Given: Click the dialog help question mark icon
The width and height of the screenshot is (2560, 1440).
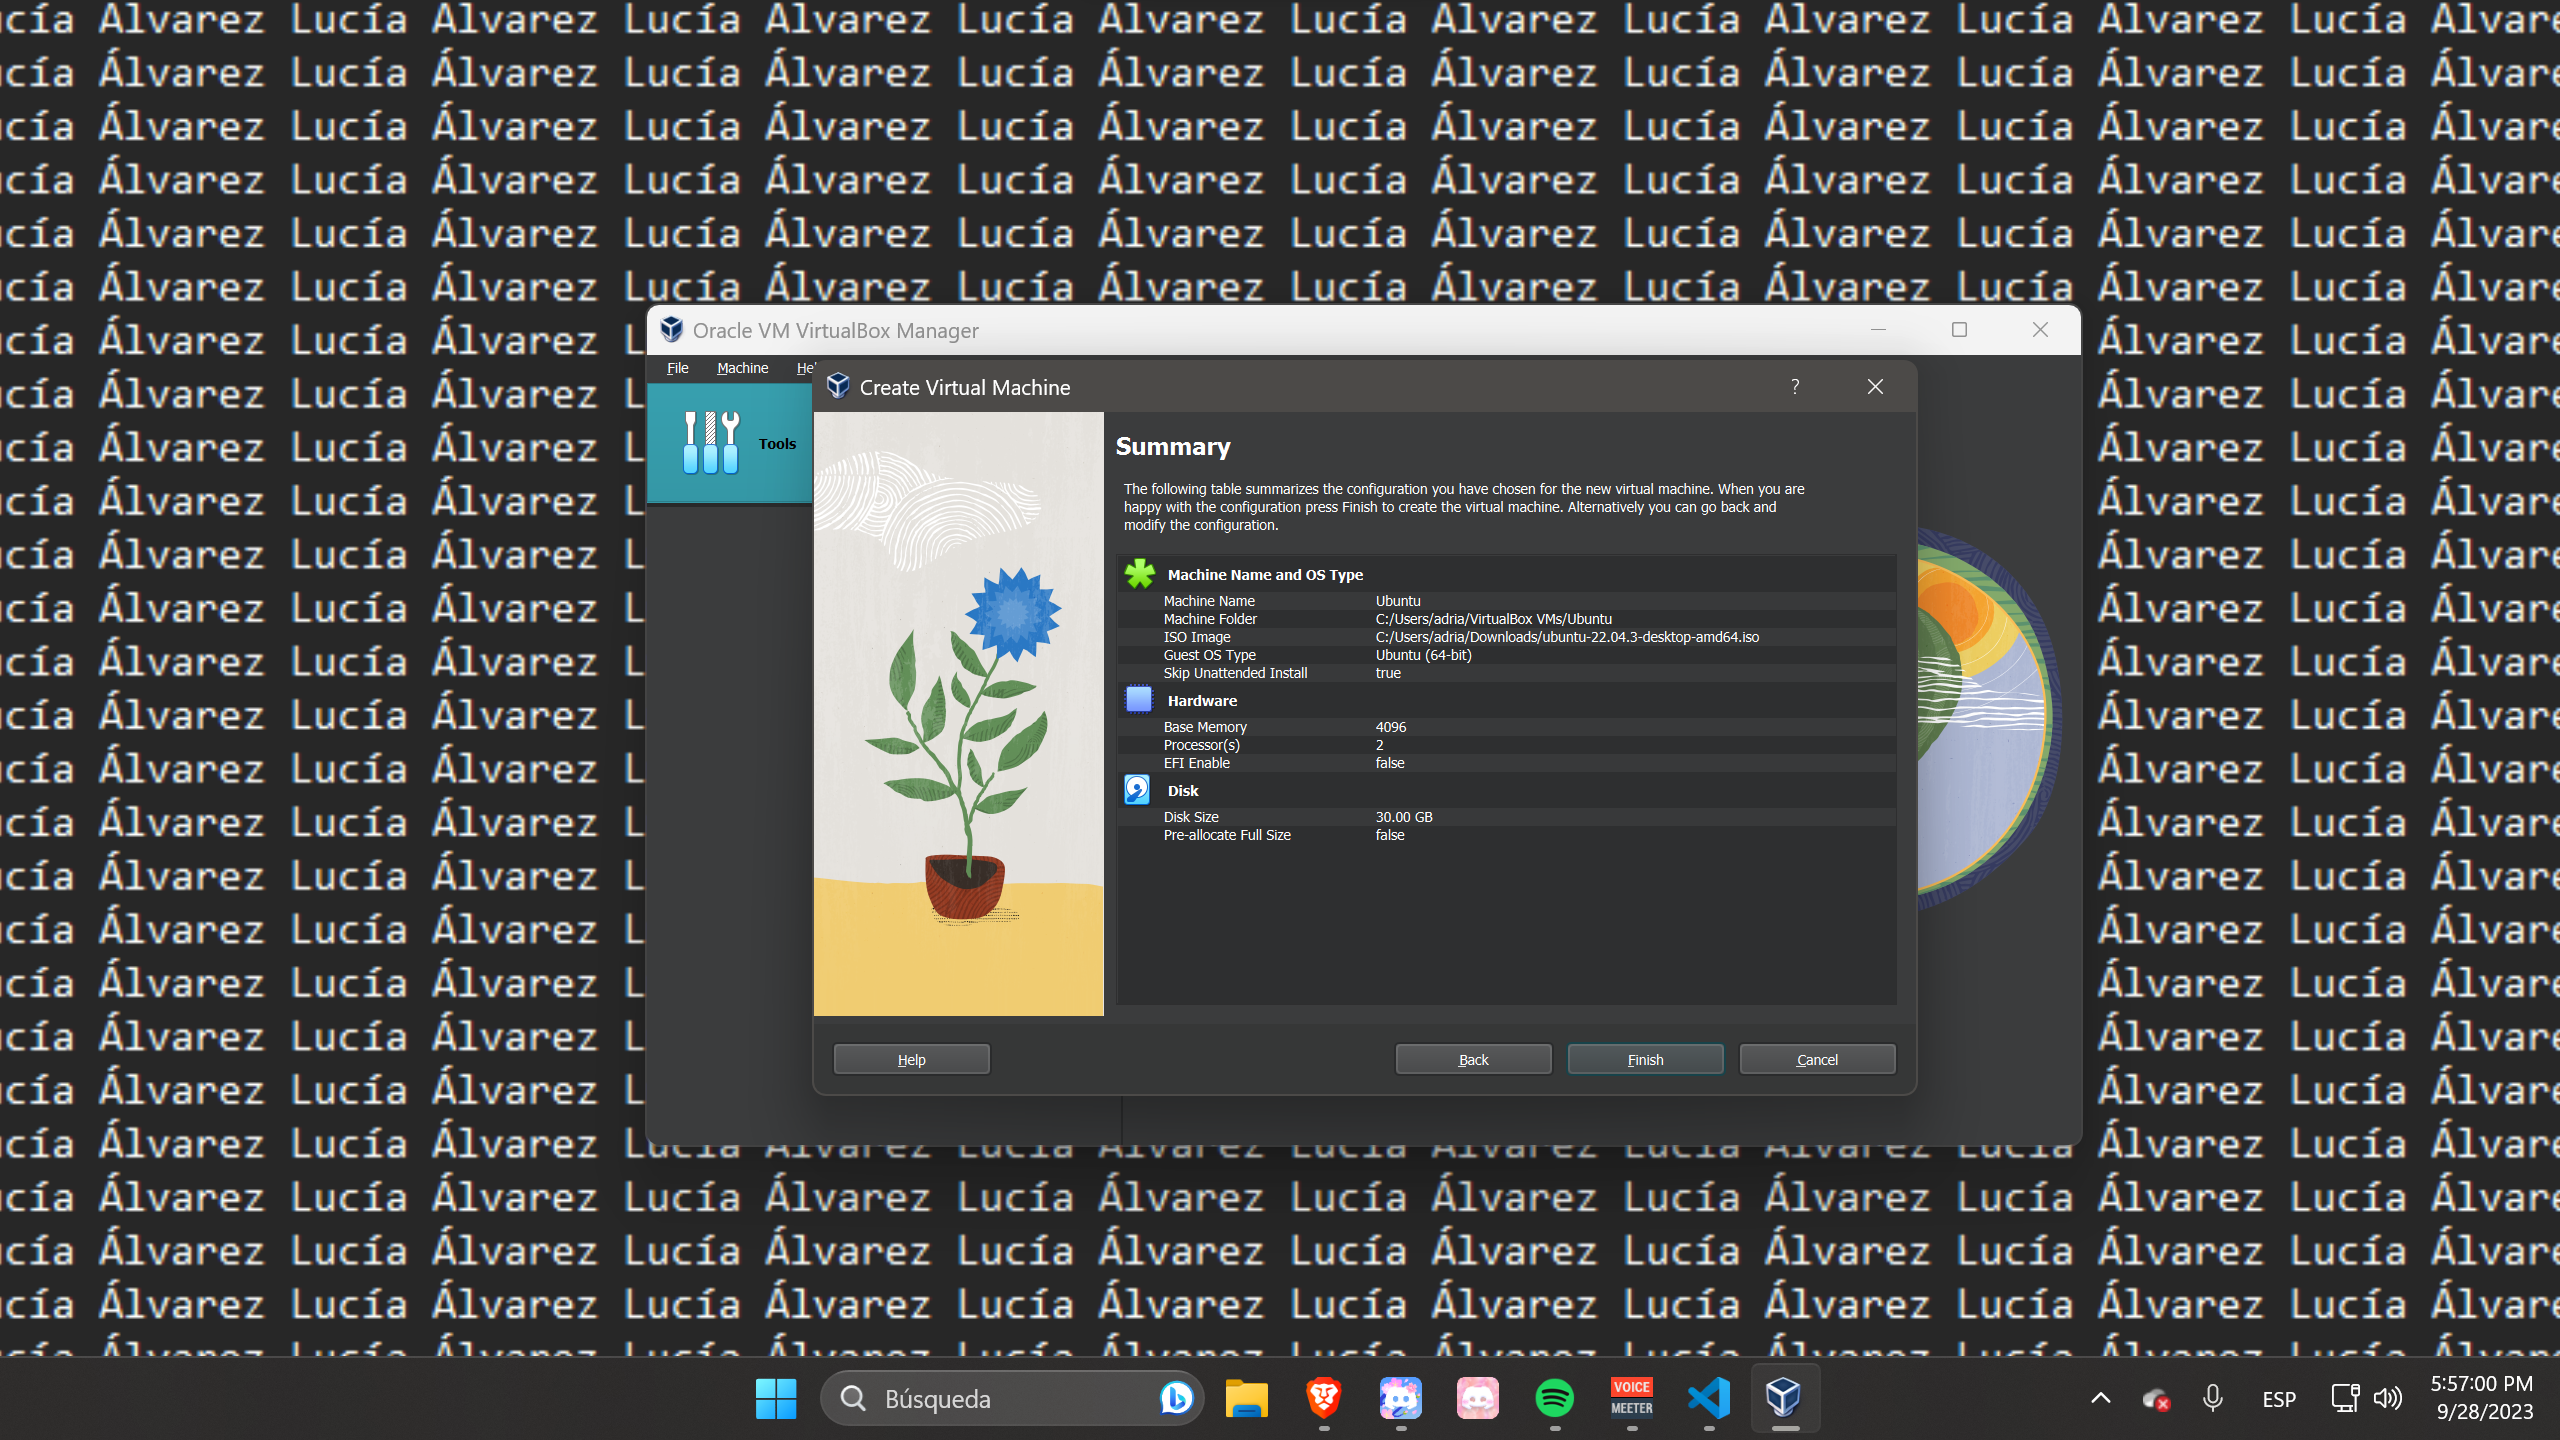Looking at the screenshot, I should [1795, 387].
